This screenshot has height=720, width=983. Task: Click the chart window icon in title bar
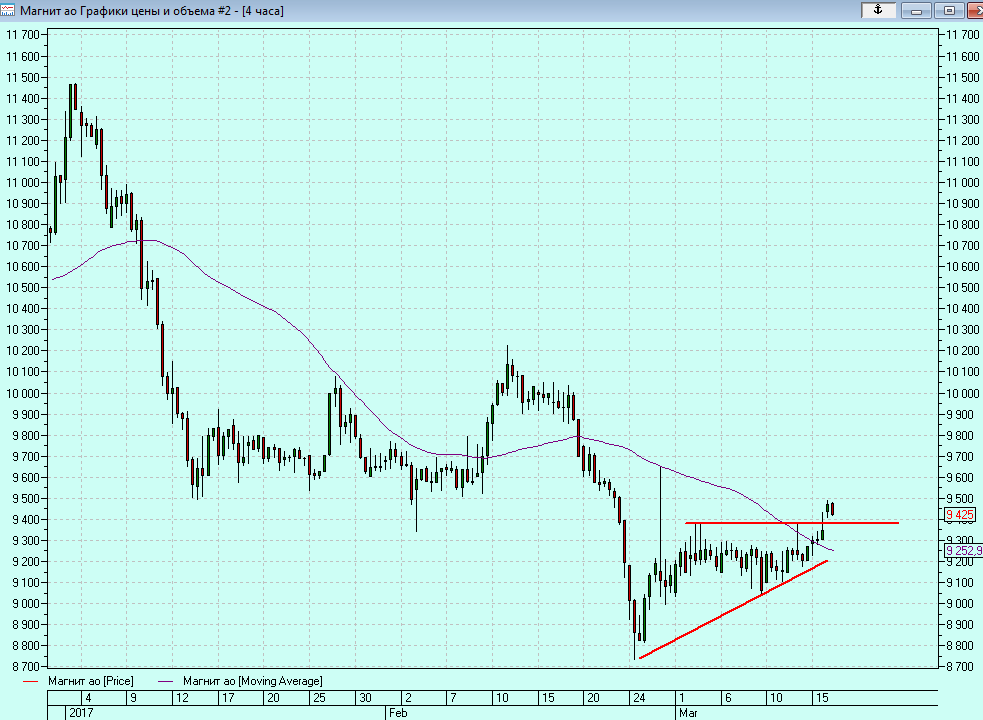[x=8, y=10]
